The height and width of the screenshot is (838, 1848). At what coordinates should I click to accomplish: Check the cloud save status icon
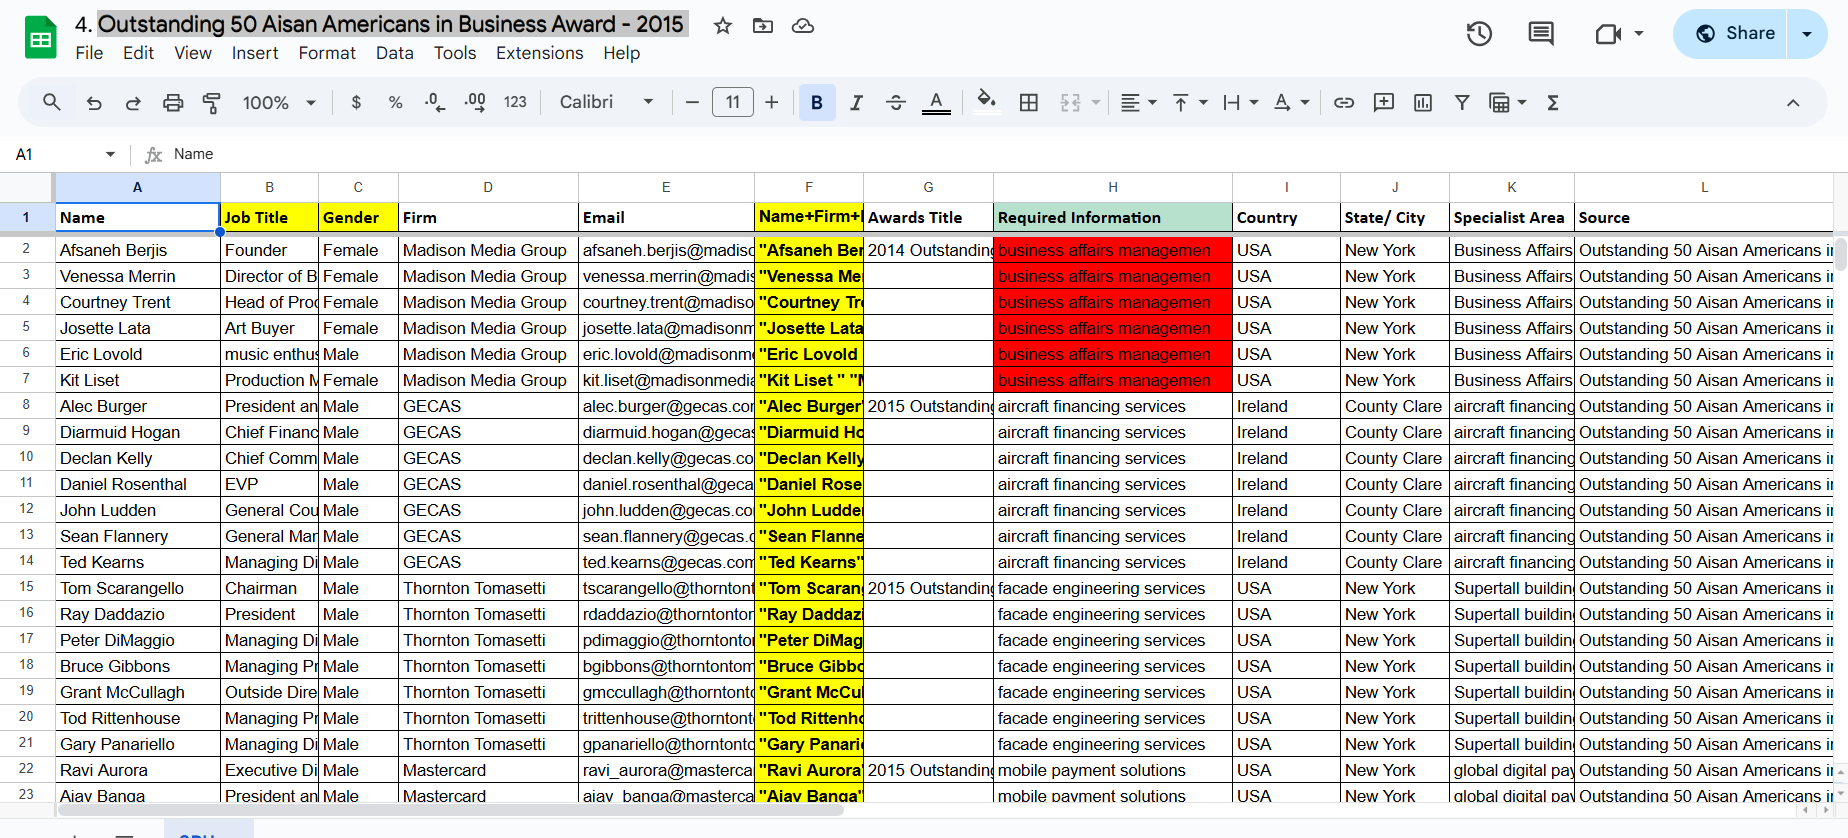803,26
